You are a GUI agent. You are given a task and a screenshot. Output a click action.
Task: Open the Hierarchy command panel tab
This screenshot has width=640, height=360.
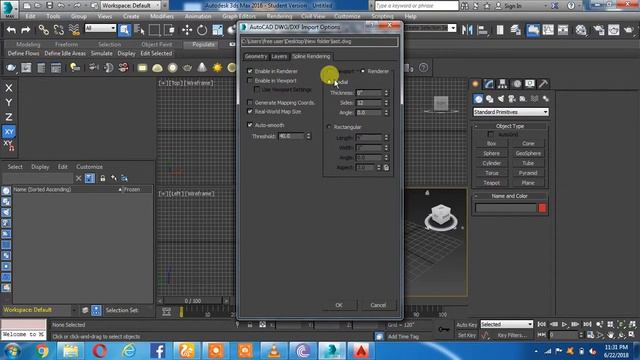pos(502,84)
